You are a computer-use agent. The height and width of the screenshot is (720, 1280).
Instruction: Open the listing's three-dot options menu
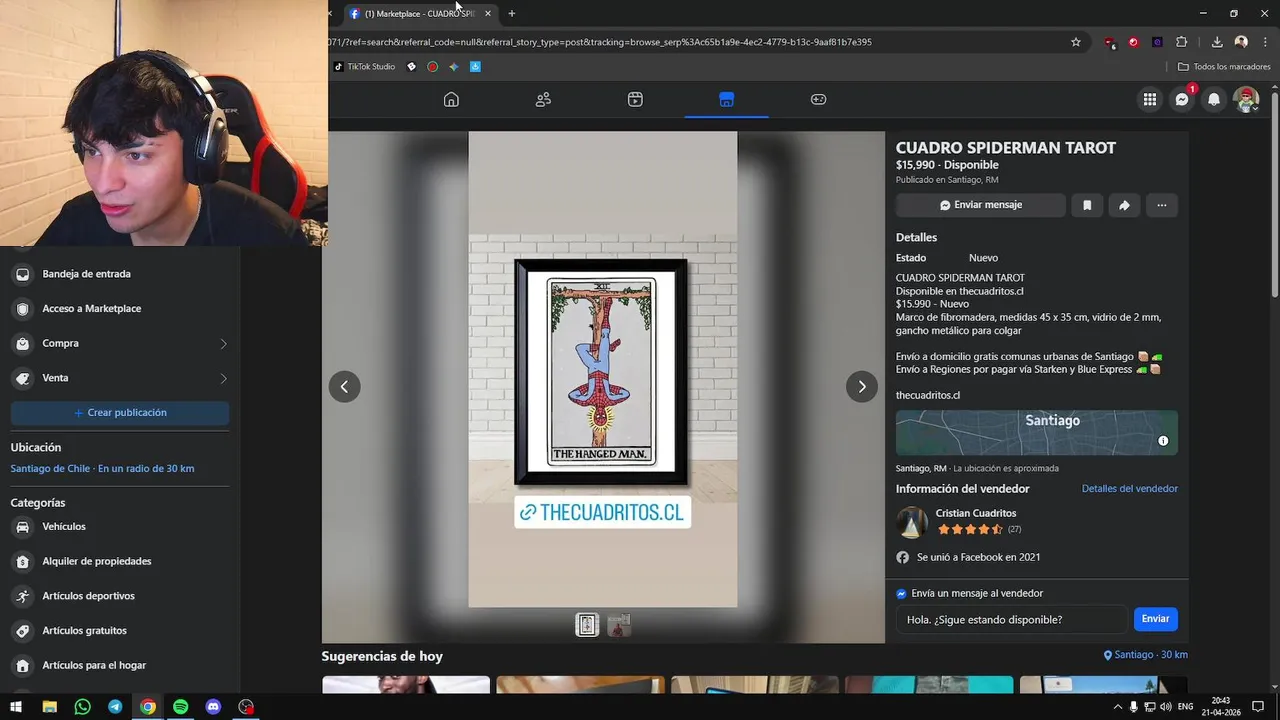[1161, 205]
